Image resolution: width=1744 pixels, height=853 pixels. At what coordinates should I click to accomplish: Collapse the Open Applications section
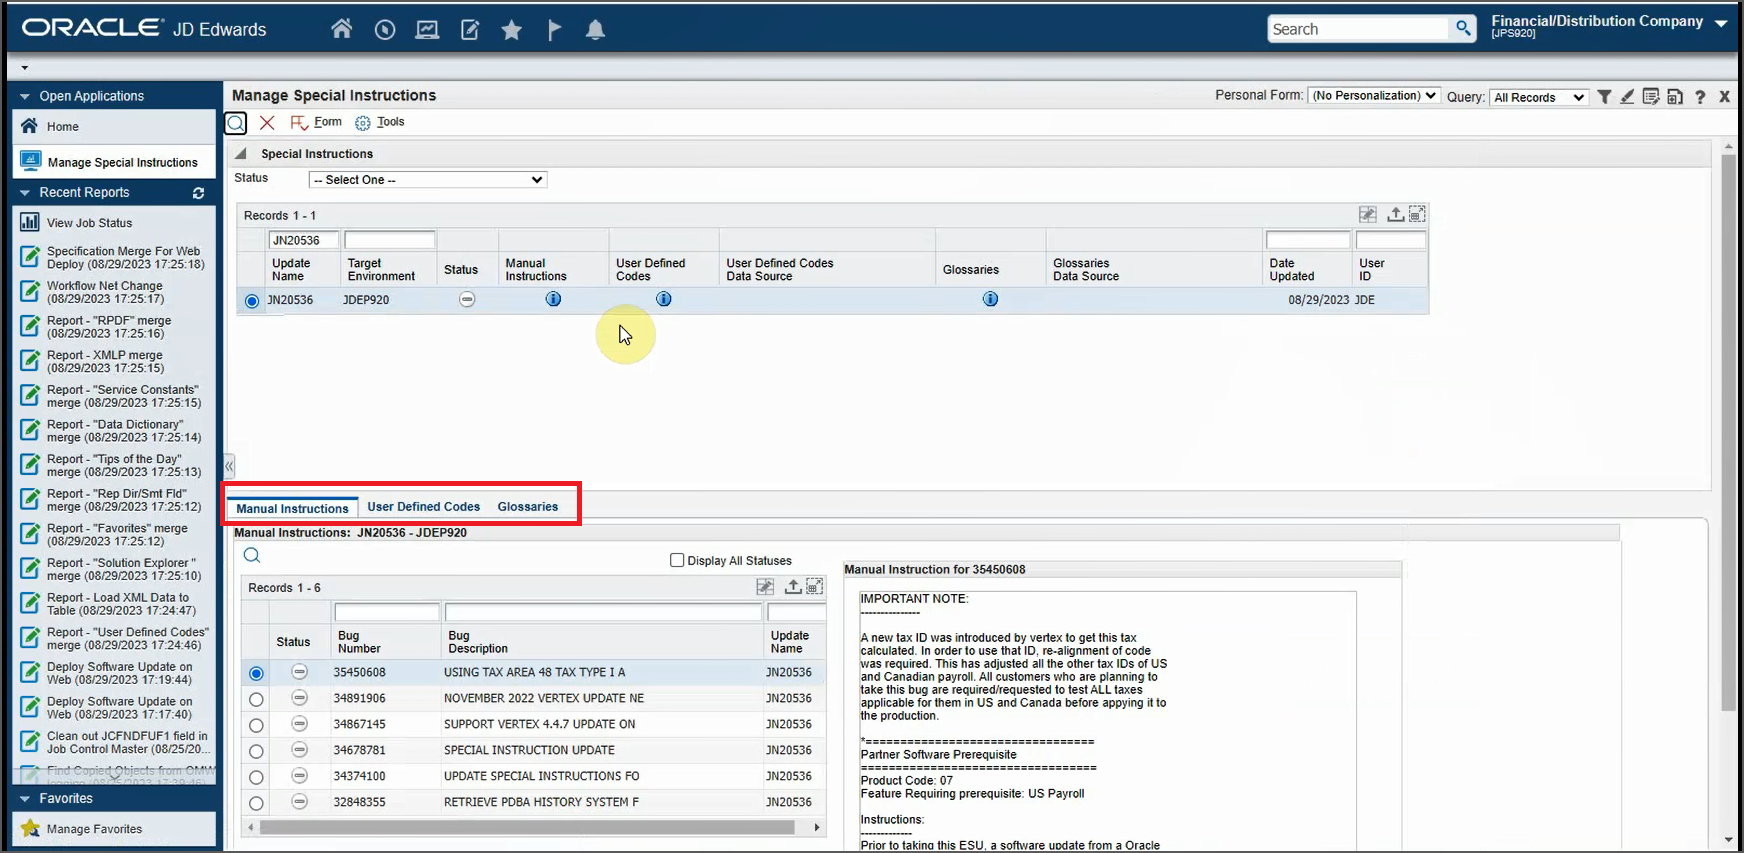click(25, 97)
